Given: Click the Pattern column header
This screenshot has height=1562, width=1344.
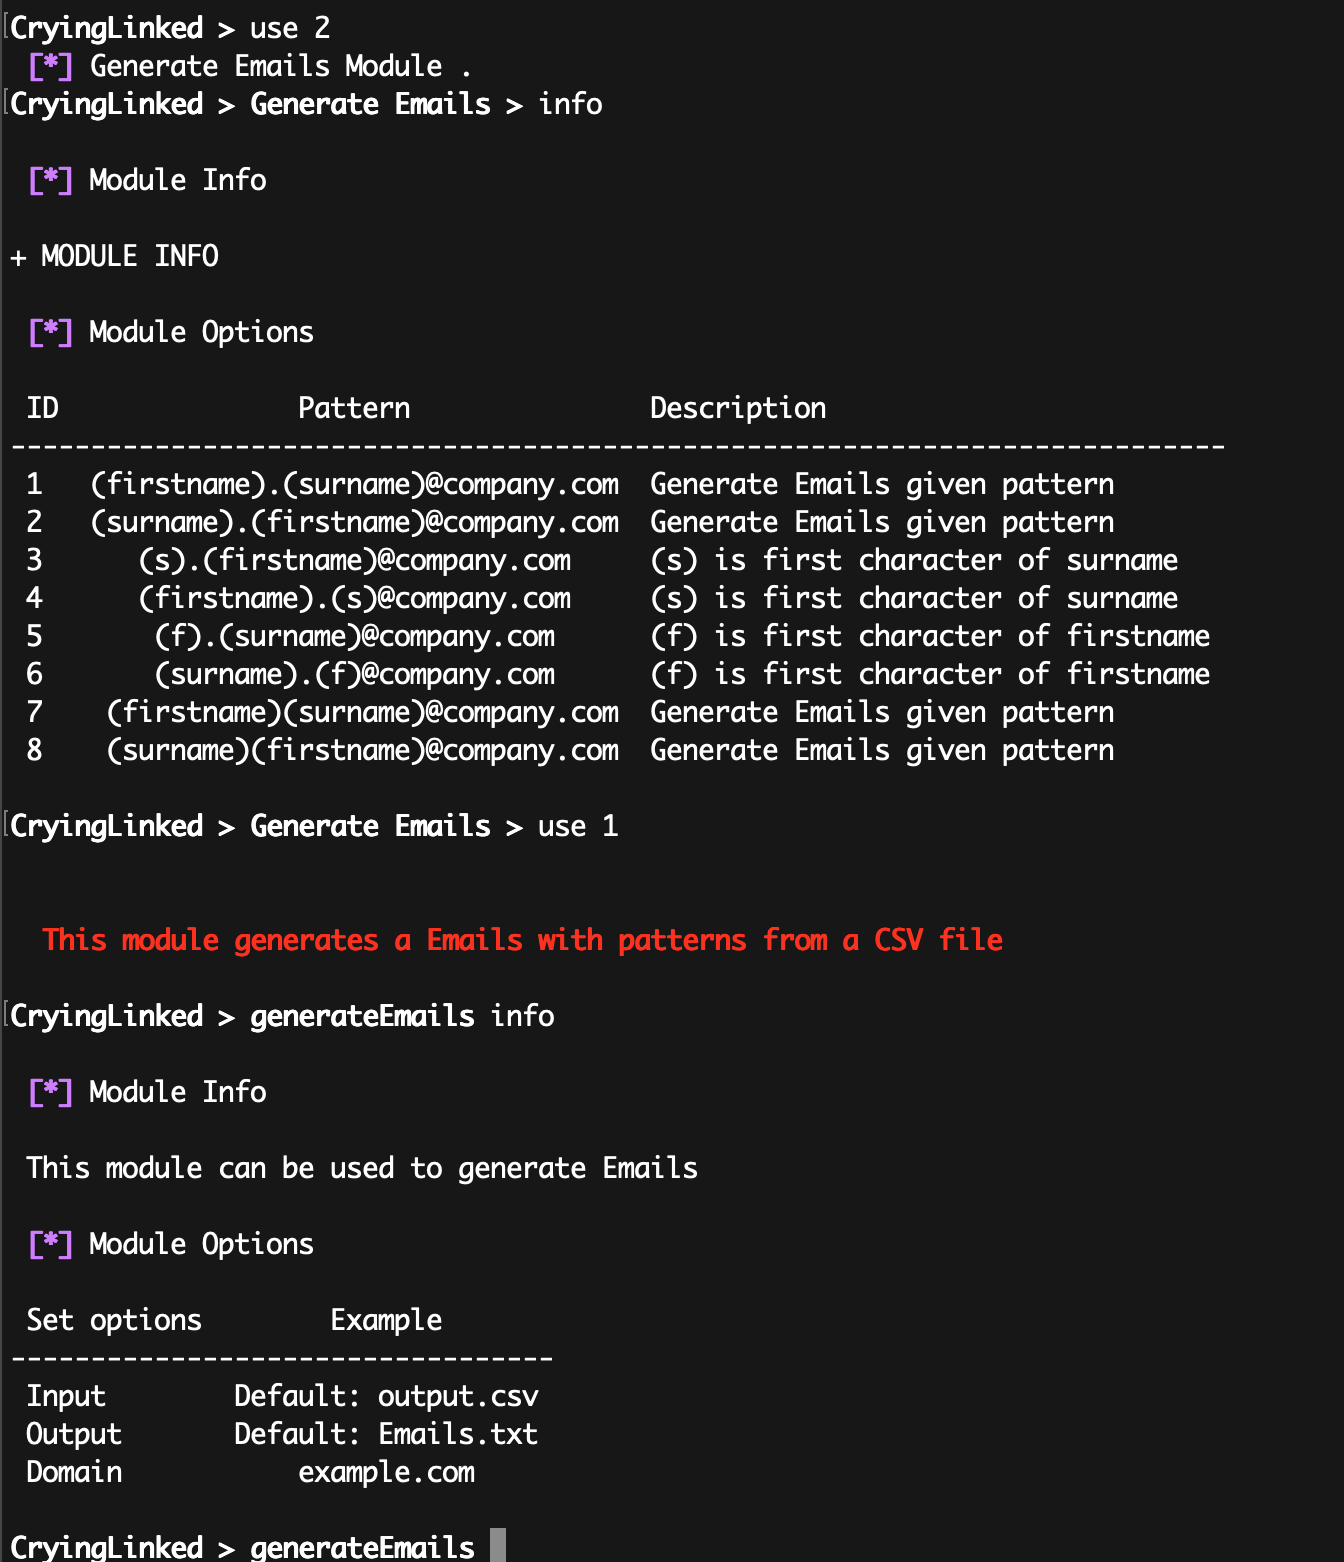Looking at the screenshot, I should 354,409.
